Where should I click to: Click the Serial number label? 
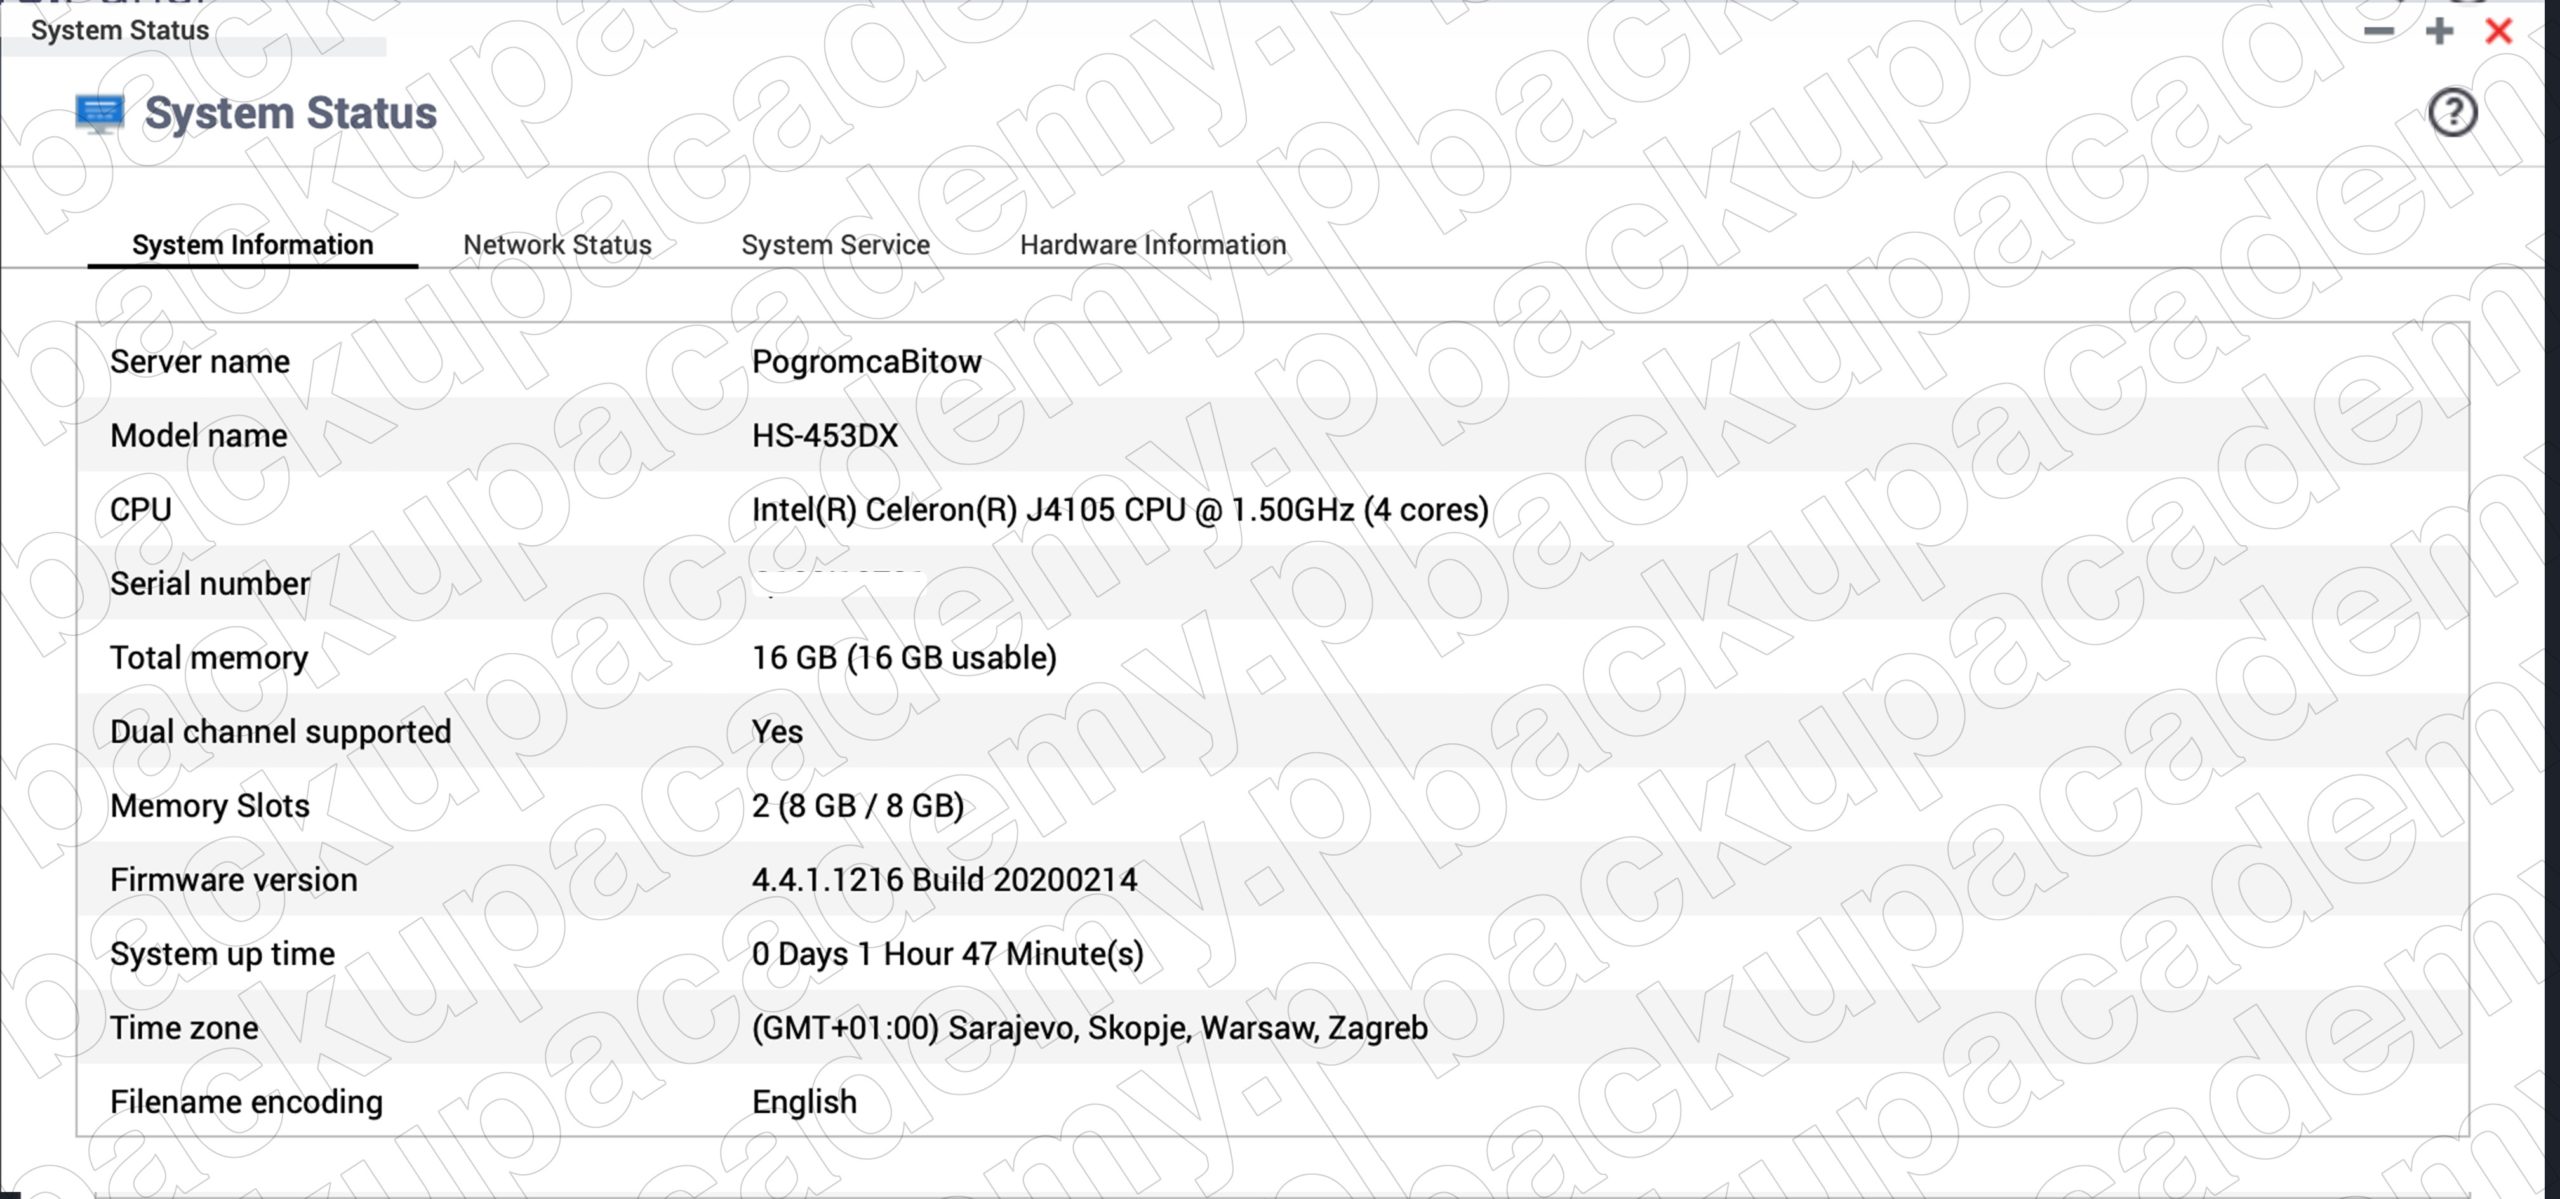[x=210, y=583]
